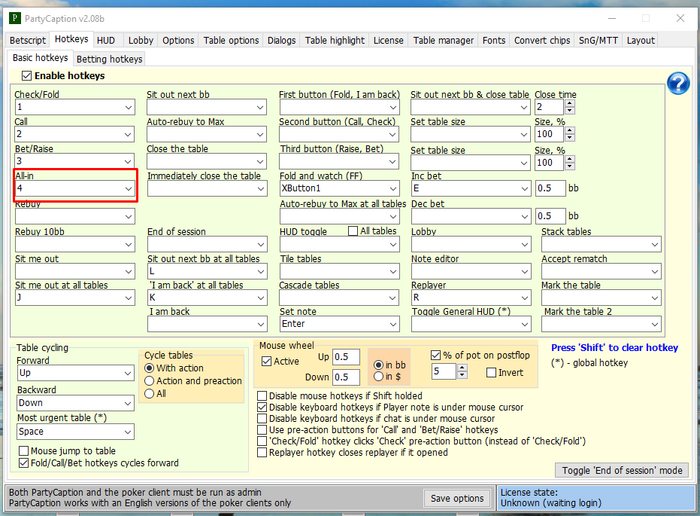Open Most urgent table dropdown
Screen dimensions: 700x516
[75, 432]
